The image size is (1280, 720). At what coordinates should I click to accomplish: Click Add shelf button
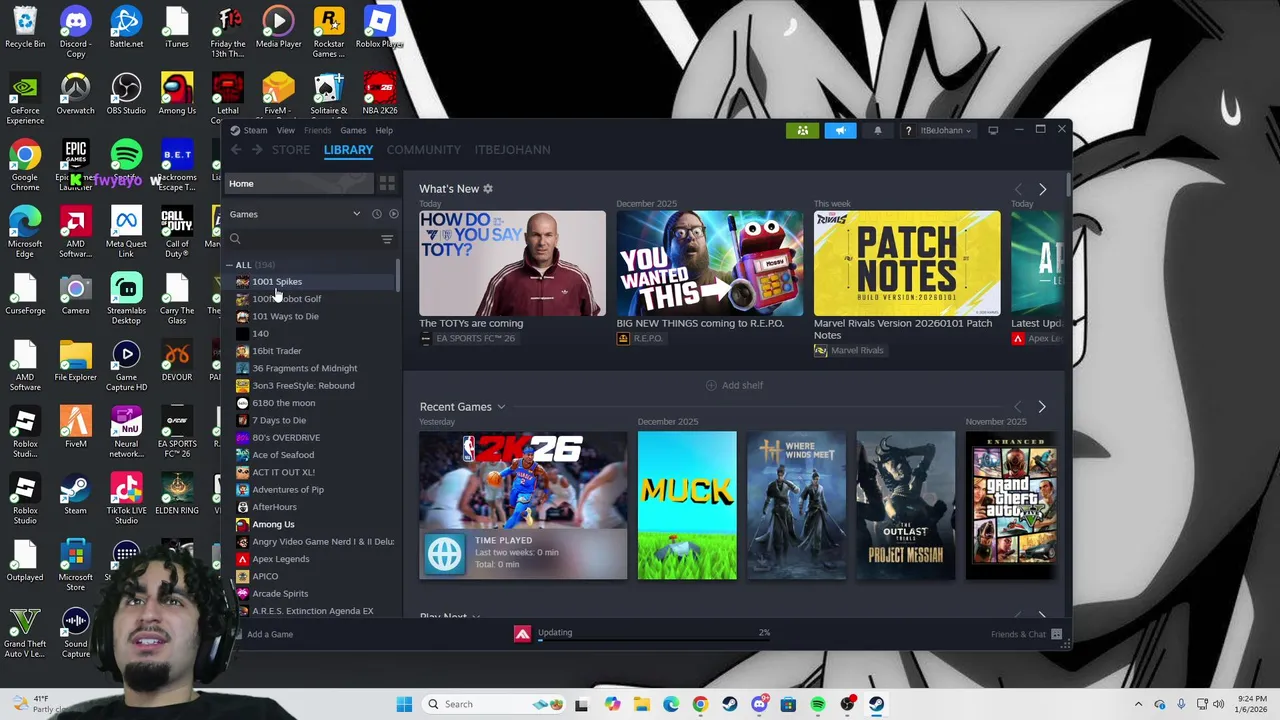click(x=735, y=385)
